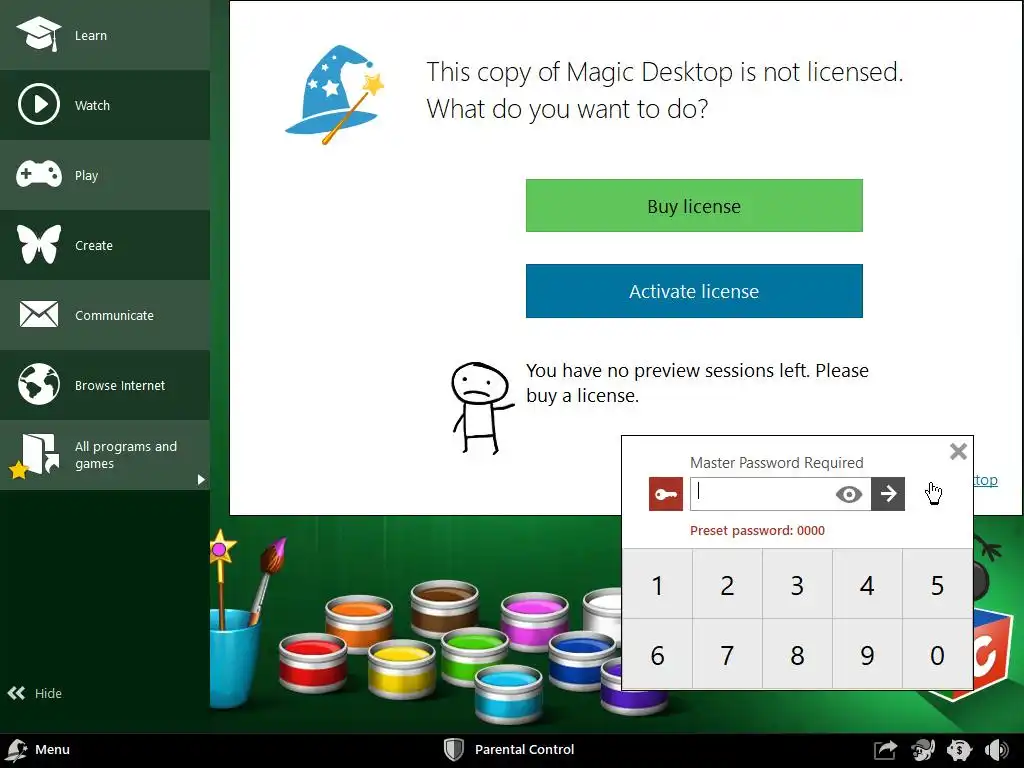
Task: Tap keypad digit 9
Action: [x=867, y=654]
